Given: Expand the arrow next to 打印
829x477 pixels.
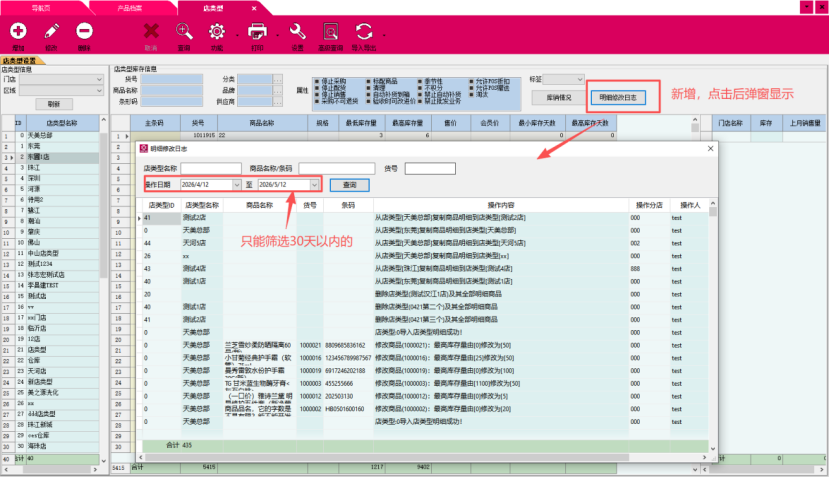Looking at the screenshot, I should point(278,35).
